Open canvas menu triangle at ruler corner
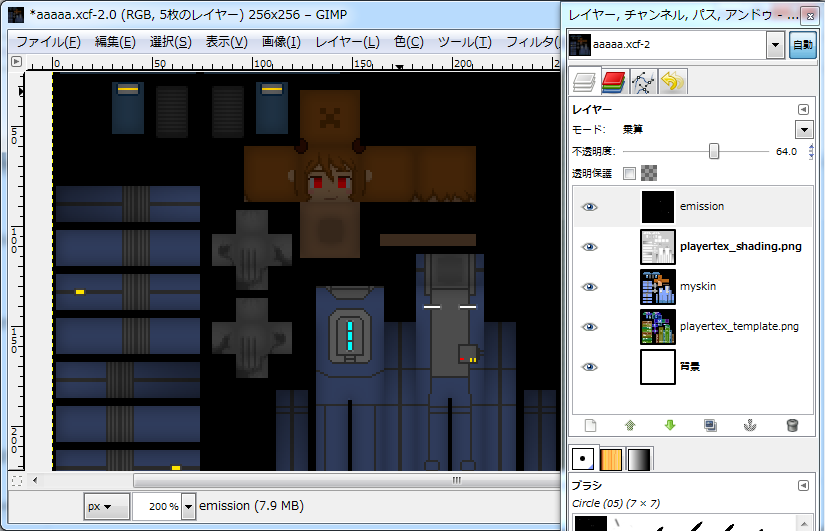Screen dimensions: 825x531 pyautogui.click(x=16, y=62)
